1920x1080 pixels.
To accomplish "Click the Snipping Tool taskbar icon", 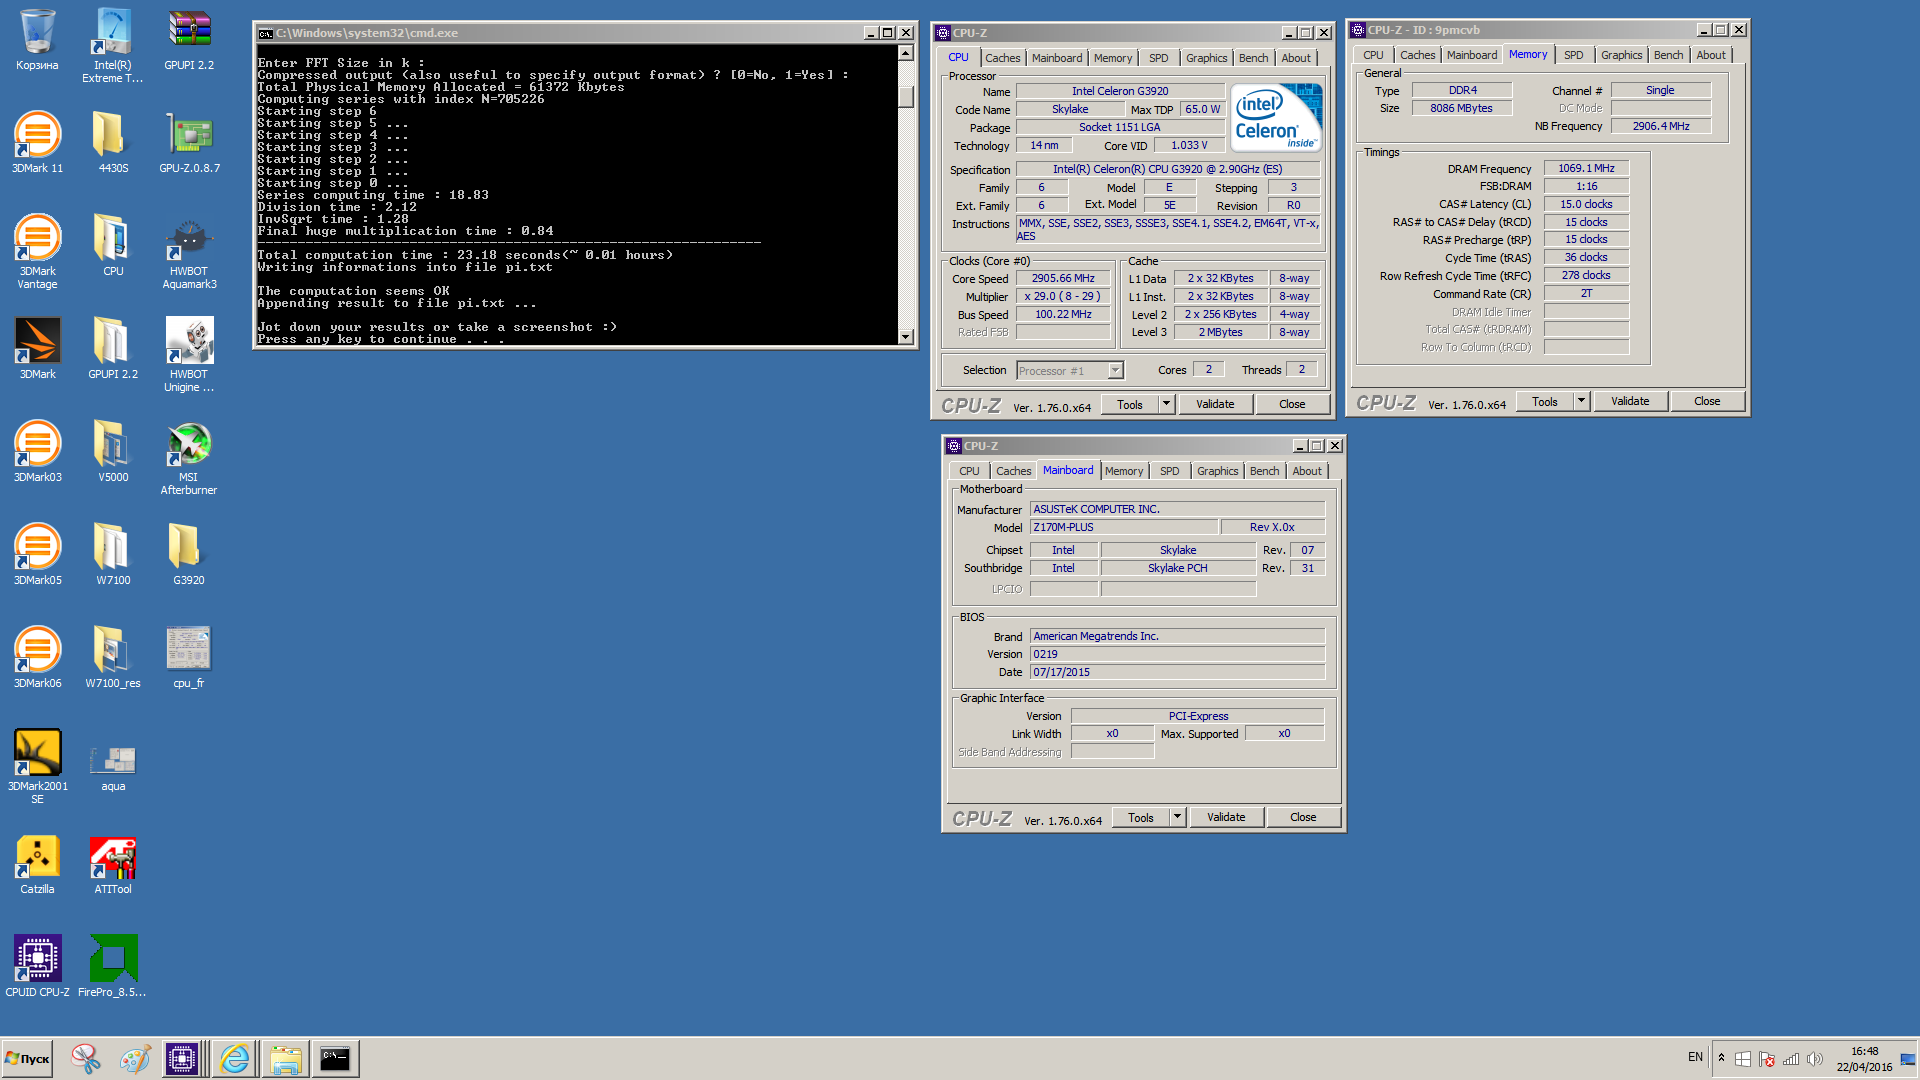I will pos(86,1059).
